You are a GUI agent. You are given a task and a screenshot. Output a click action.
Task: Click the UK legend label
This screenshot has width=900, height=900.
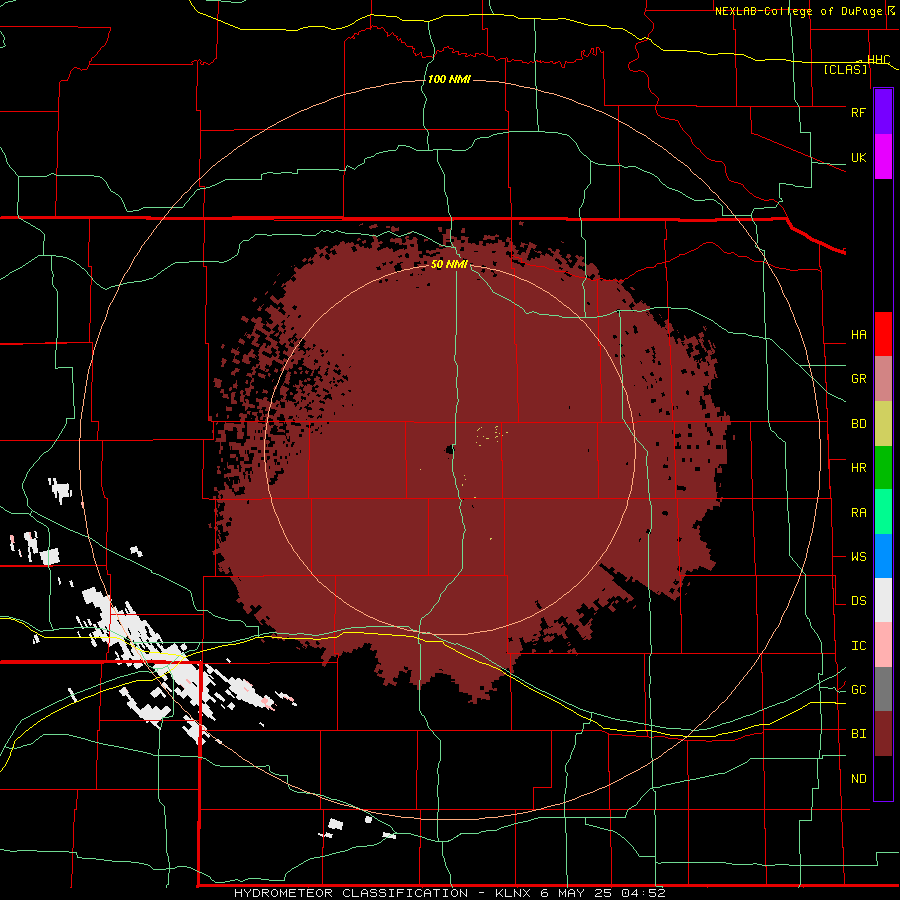coord(858,157)
